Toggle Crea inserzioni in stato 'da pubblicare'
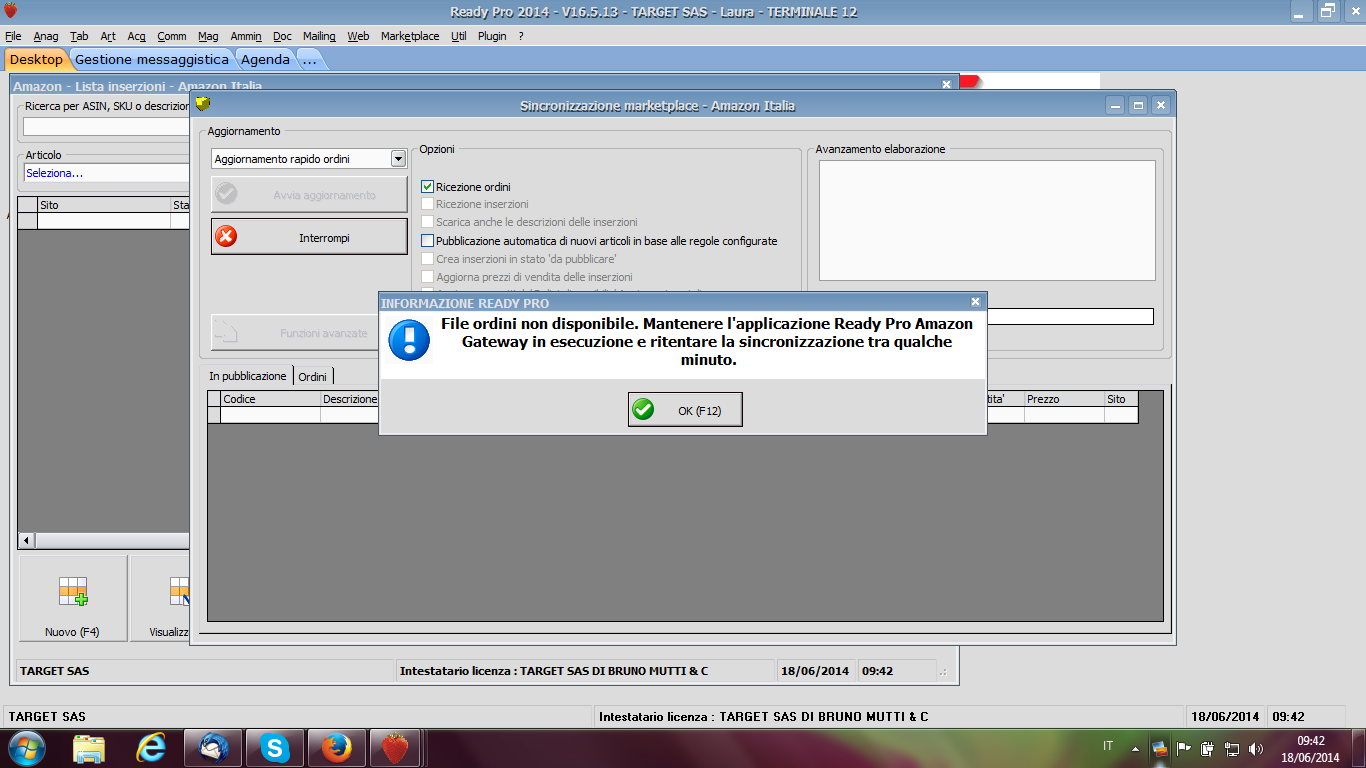Viewport: 1366px width, 768px height. coord(427,259)
